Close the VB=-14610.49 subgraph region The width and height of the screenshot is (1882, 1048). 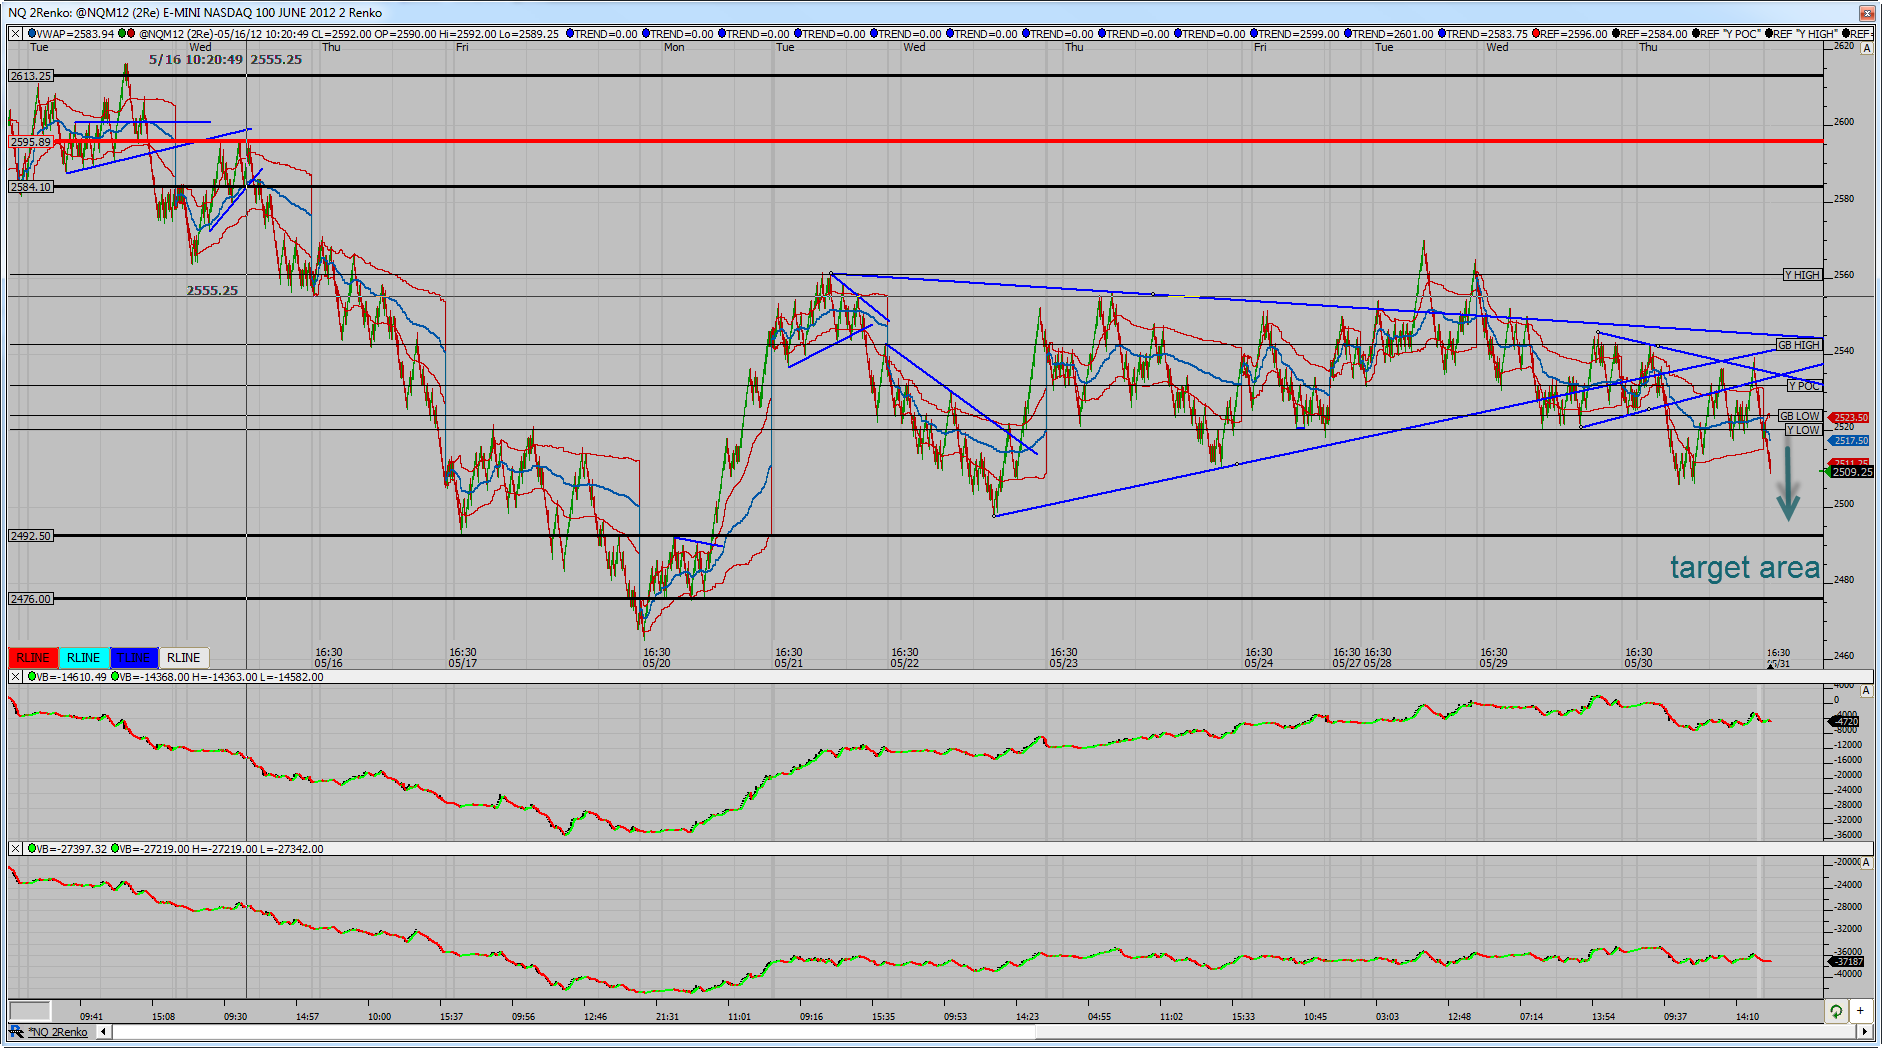[x=16, y=677]
